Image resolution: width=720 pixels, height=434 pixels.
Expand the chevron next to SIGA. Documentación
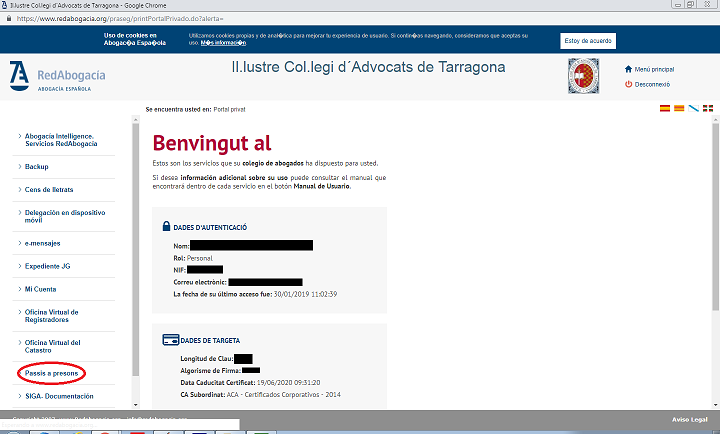20,396
